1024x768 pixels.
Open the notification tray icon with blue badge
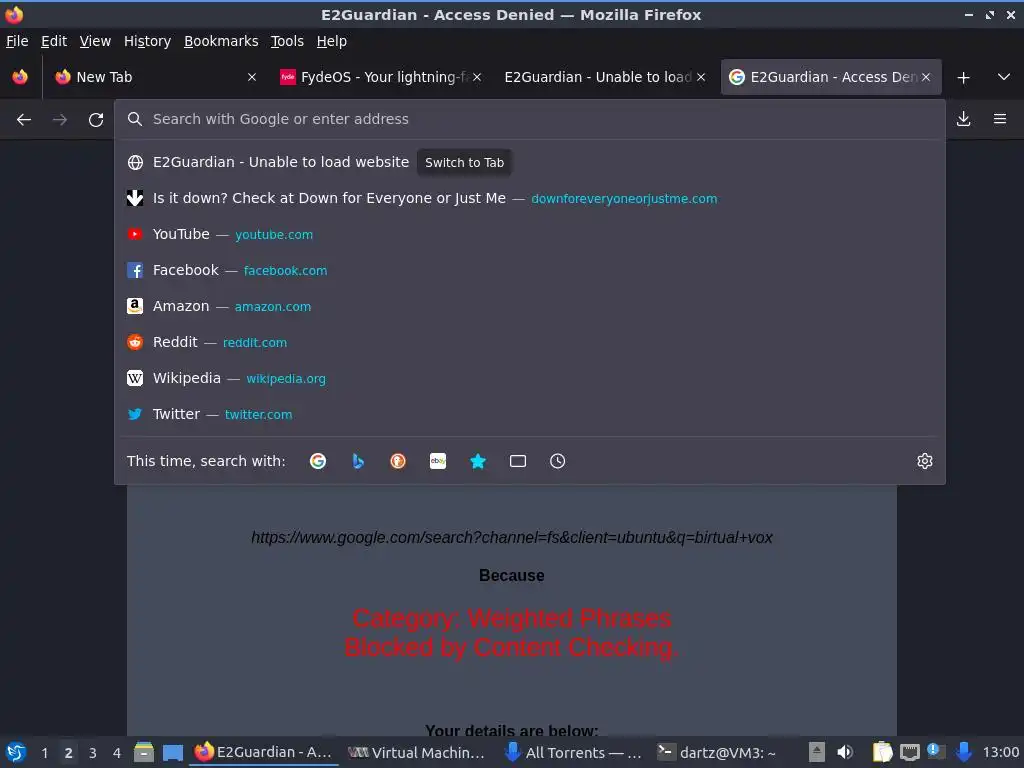click(935, 752)
